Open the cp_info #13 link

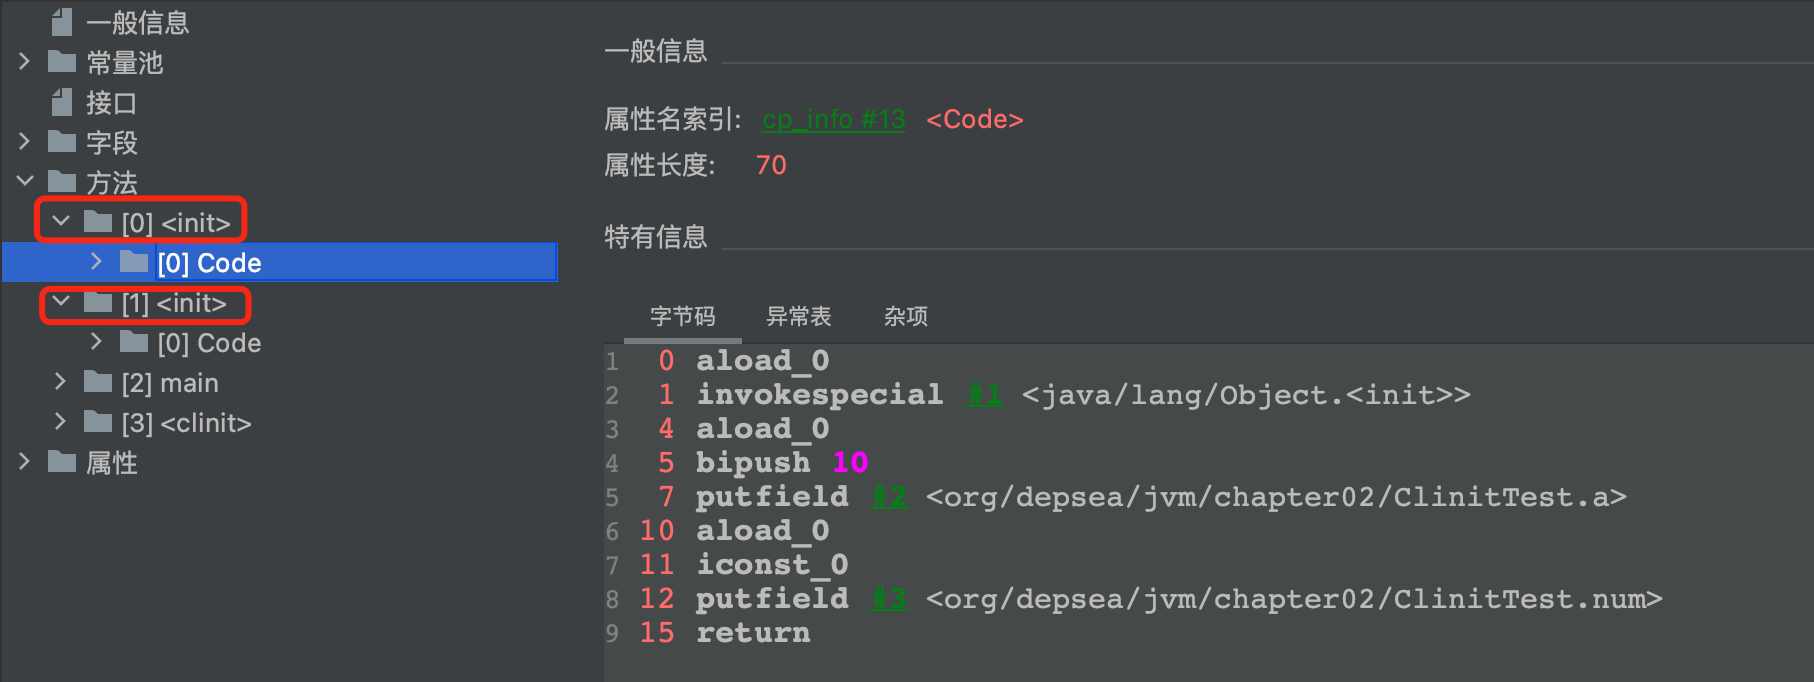(833, 120)
